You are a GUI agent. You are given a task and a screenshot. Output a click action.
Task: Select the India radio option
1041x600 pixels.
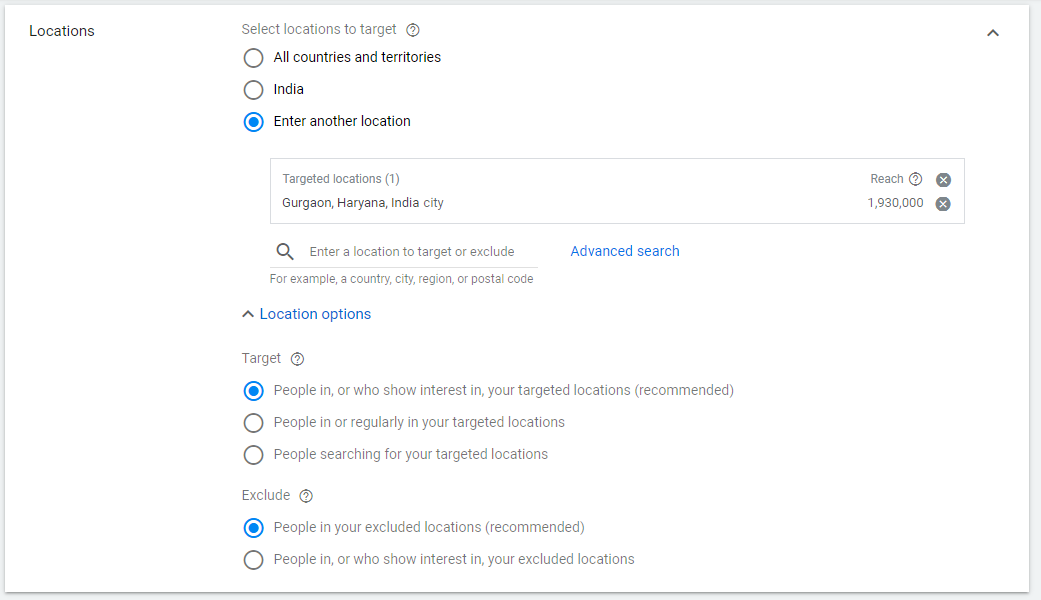[x=254, y=90]
